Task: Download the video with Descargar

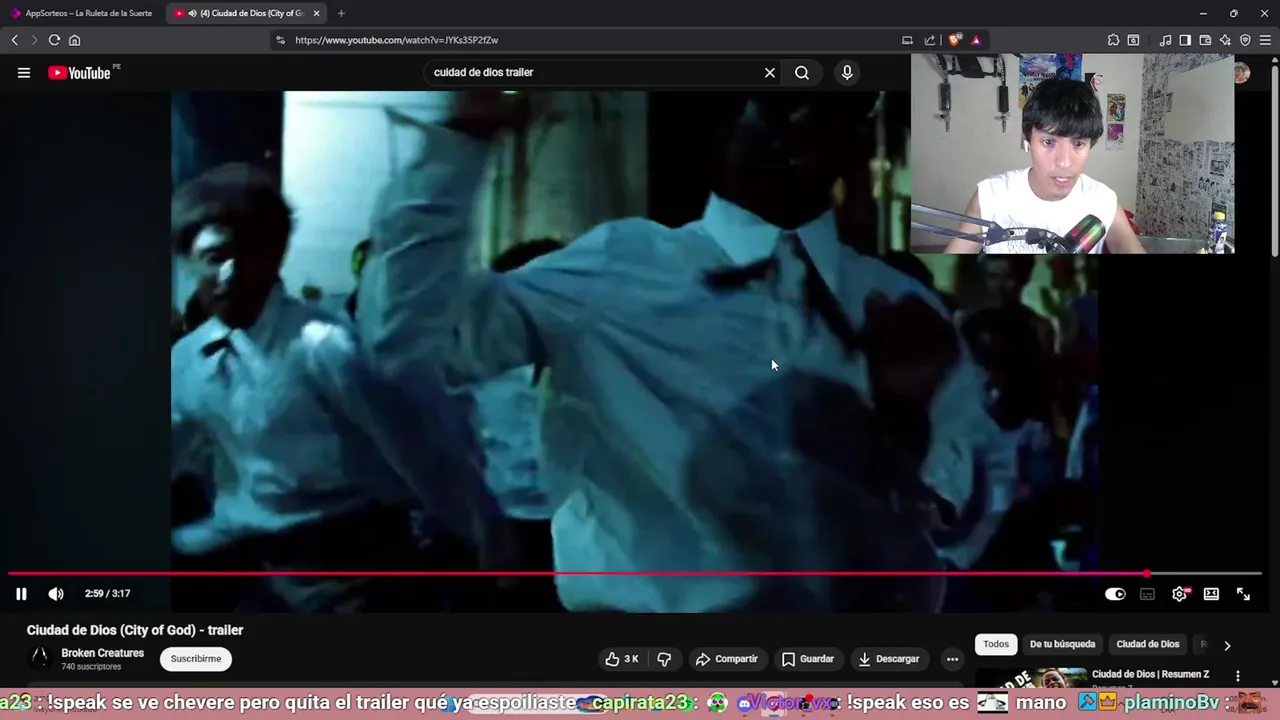Action: (889, 659)
